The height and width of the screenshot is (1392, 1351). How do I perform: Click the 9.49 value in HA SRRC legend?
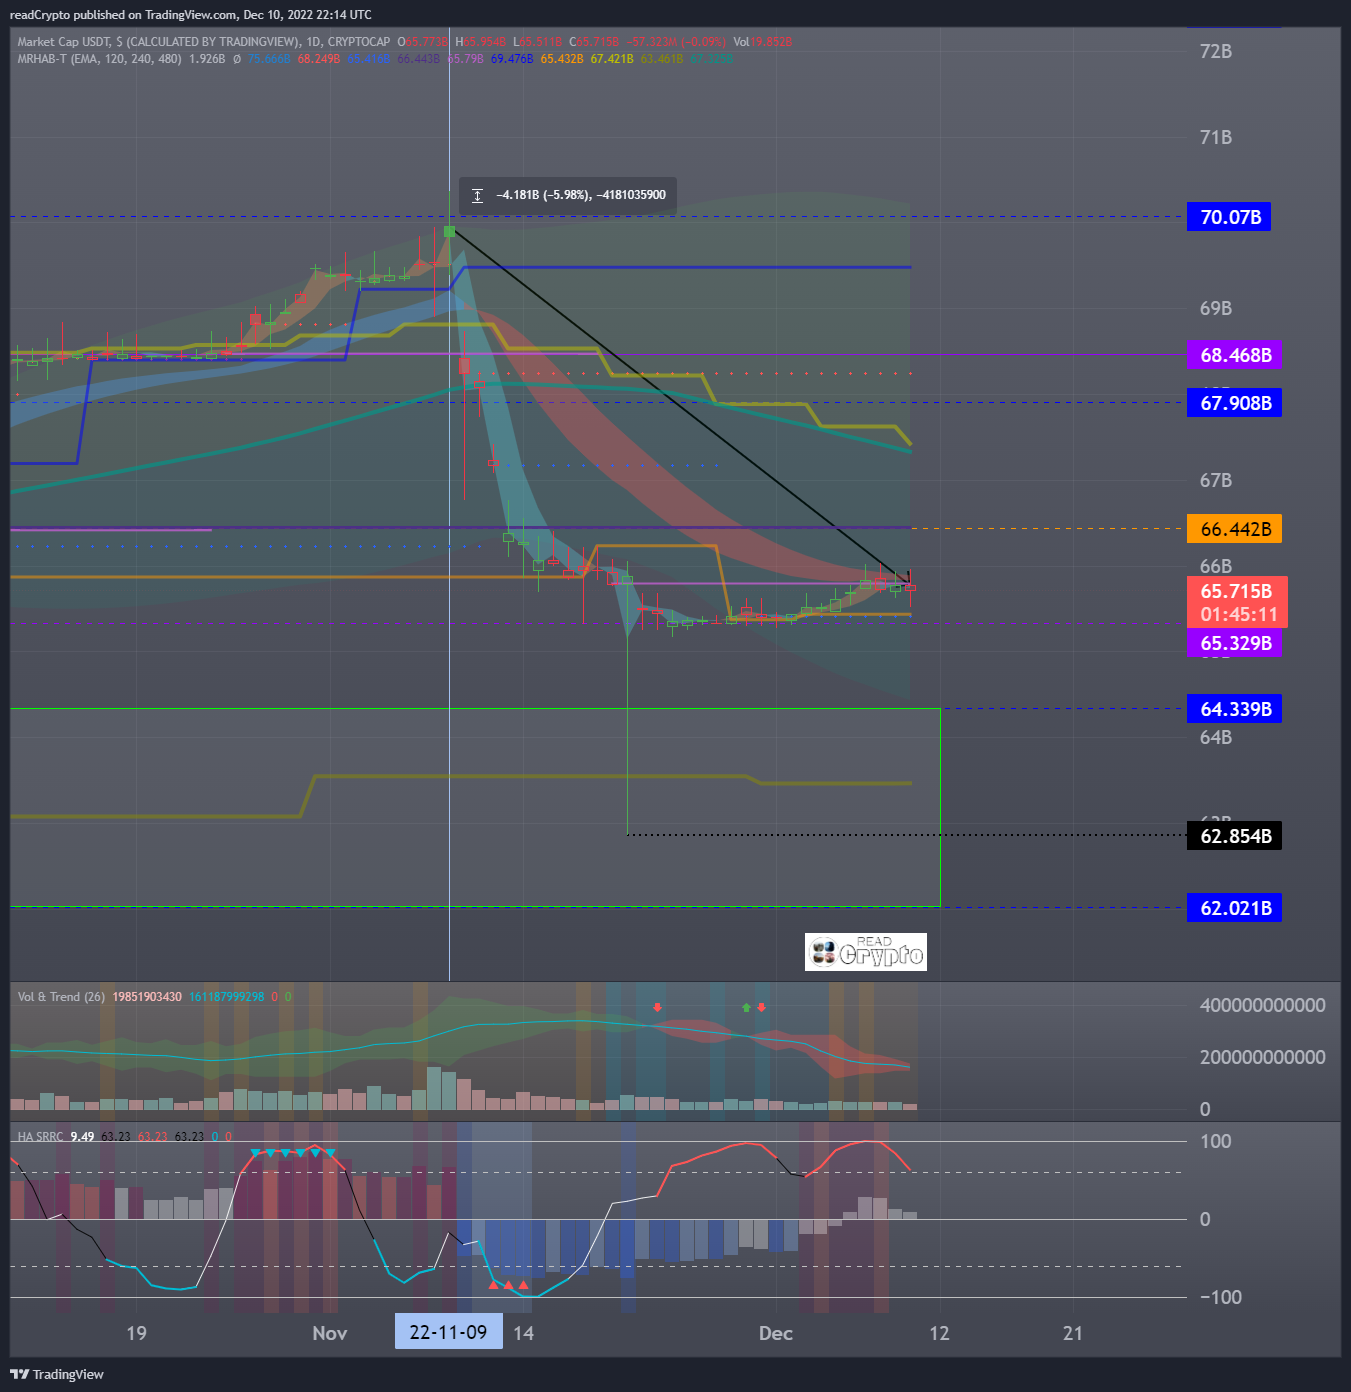pyautogui.click(x=82, y=1137)
